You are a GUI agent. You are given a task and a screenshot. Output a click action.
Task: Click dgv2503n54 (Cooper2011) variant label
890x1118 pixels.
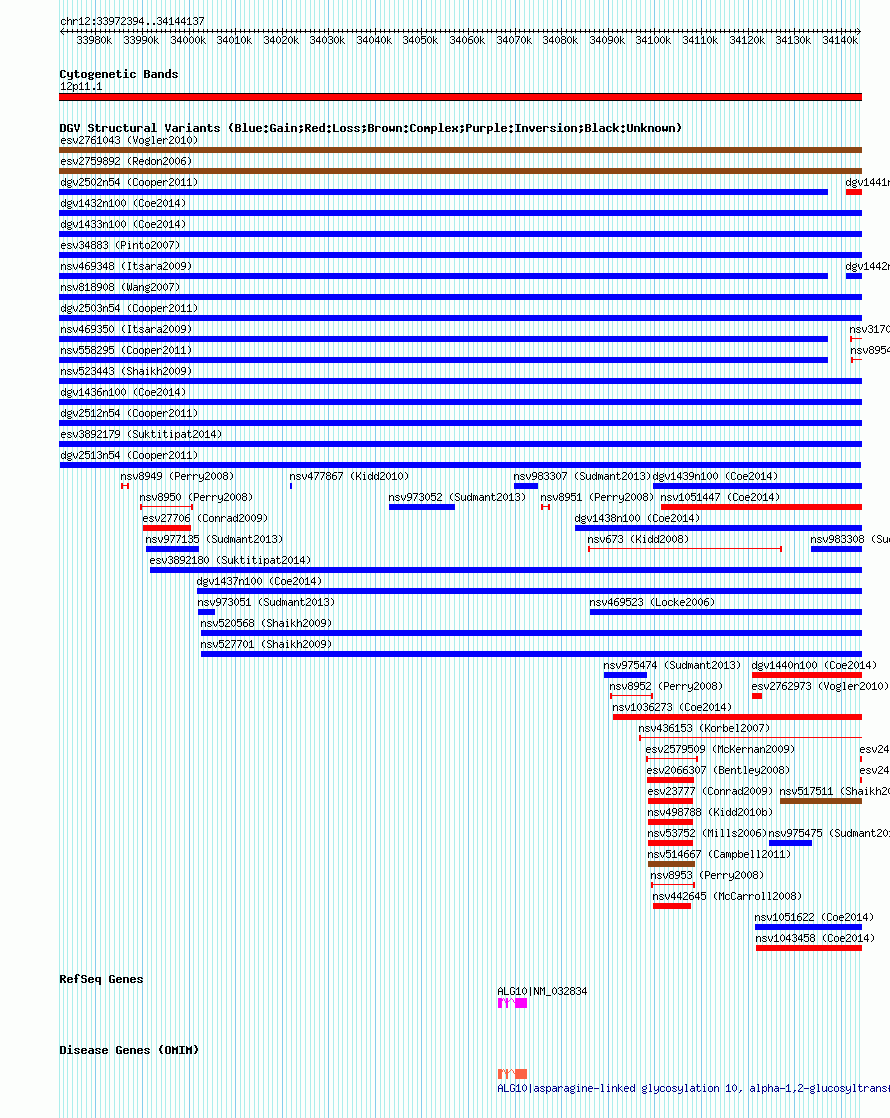pos(129,308)
